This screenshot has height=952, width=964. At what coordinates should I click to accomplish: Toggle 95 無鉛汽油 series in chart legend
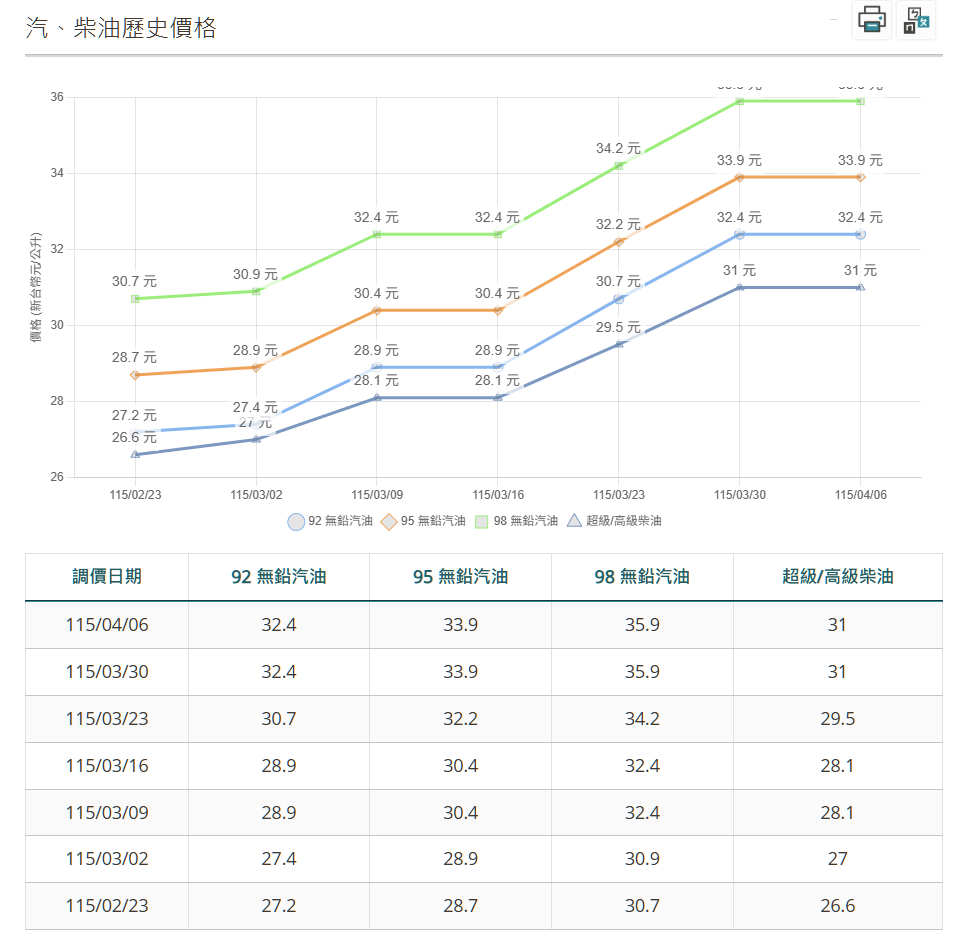click(x=423, y=521)
